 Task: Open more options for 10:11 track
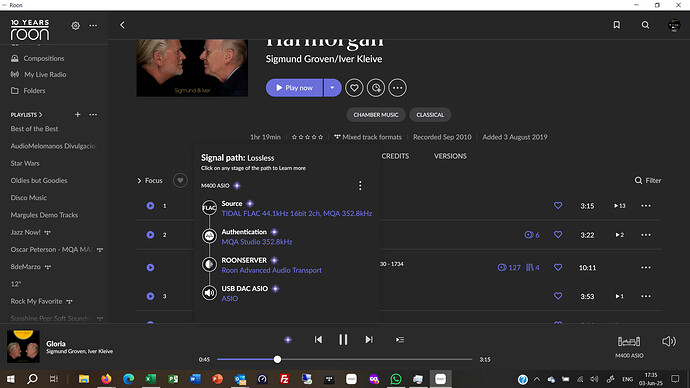click(646, 267)
